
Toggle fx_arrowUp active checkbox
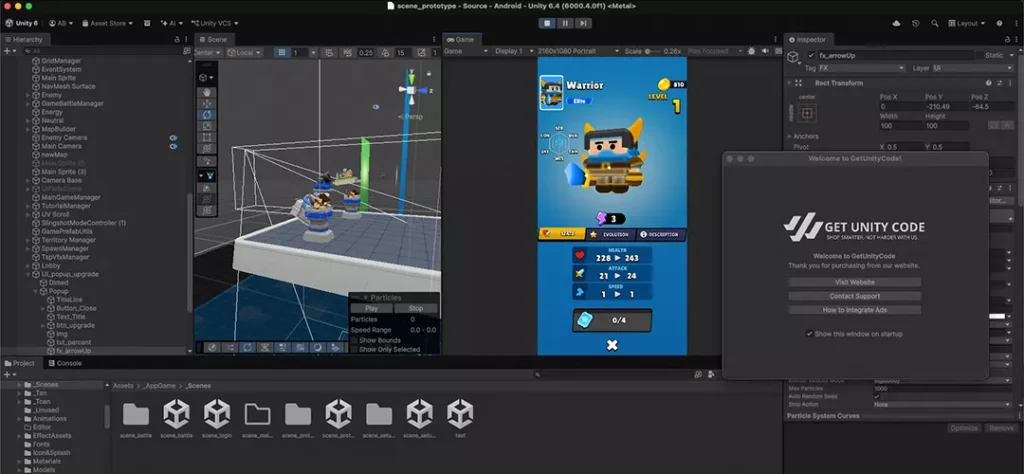[811, 55]
